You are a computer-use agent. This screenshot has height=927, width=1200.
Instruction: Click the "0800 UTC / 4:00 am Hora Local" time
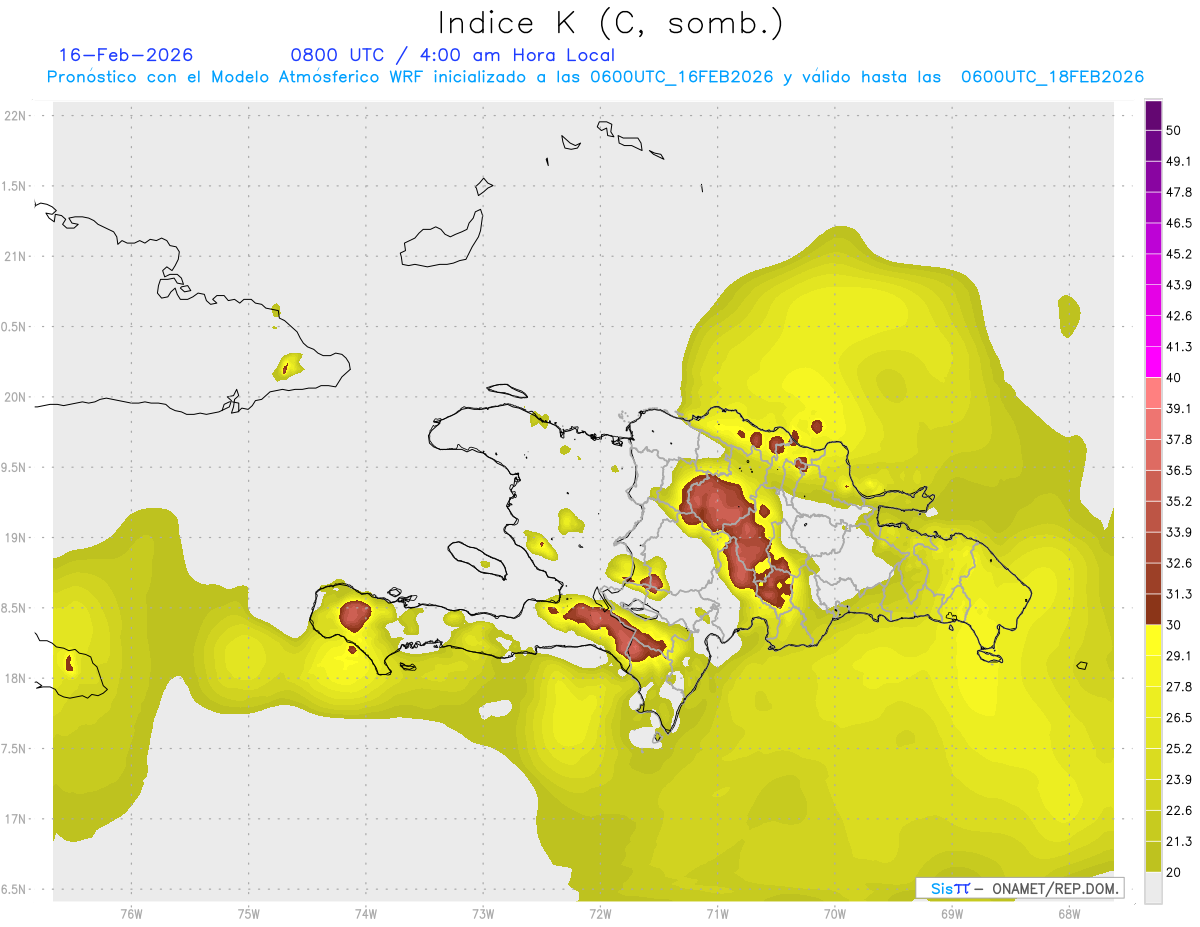point(453,55)
